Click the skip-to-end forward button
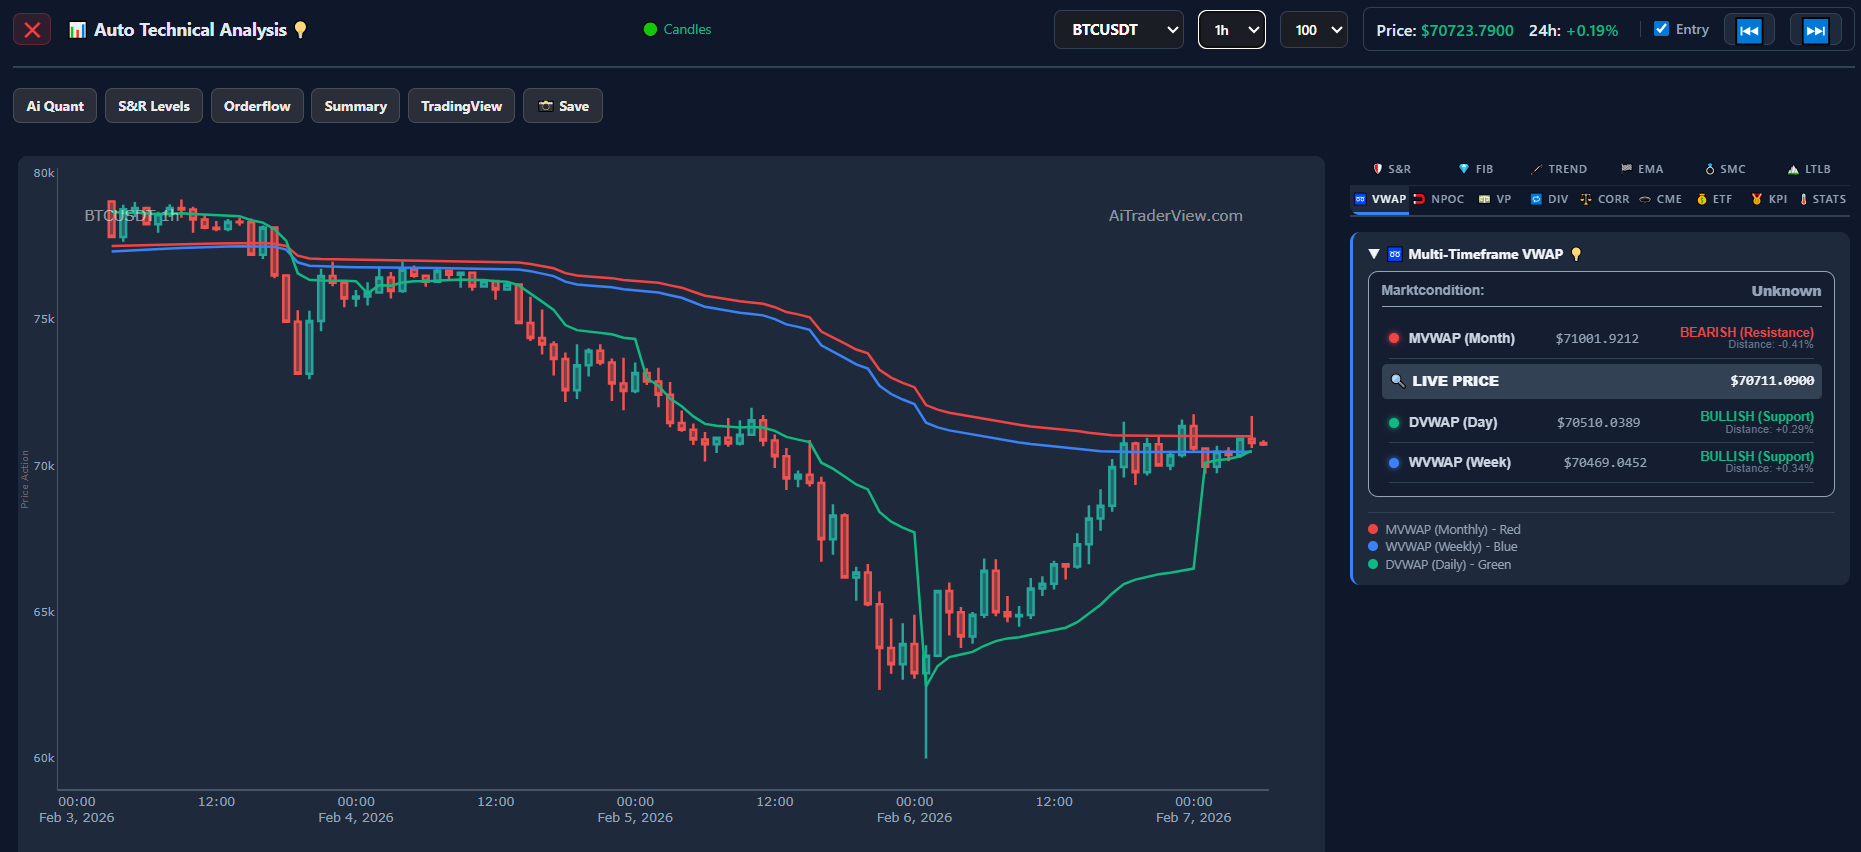The height and width of the screenshot is (852, 1861). (x=1815, y=30)
